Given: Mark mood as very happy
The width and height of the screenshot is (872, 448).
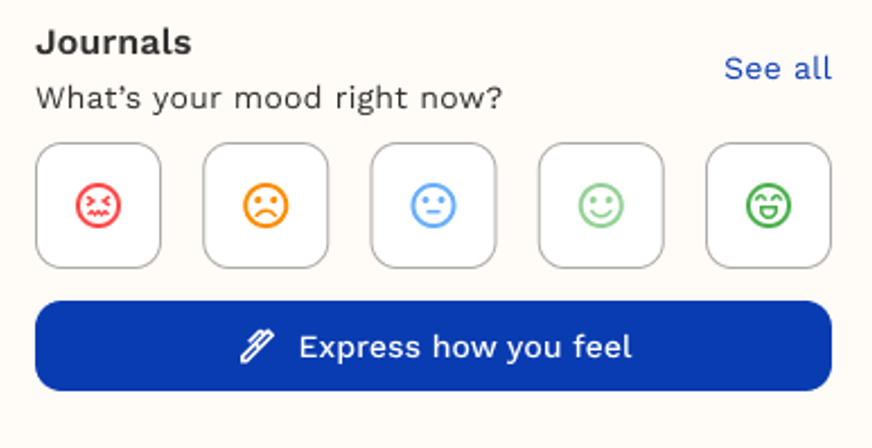Looking at the screenshot, I should point(768,206).
